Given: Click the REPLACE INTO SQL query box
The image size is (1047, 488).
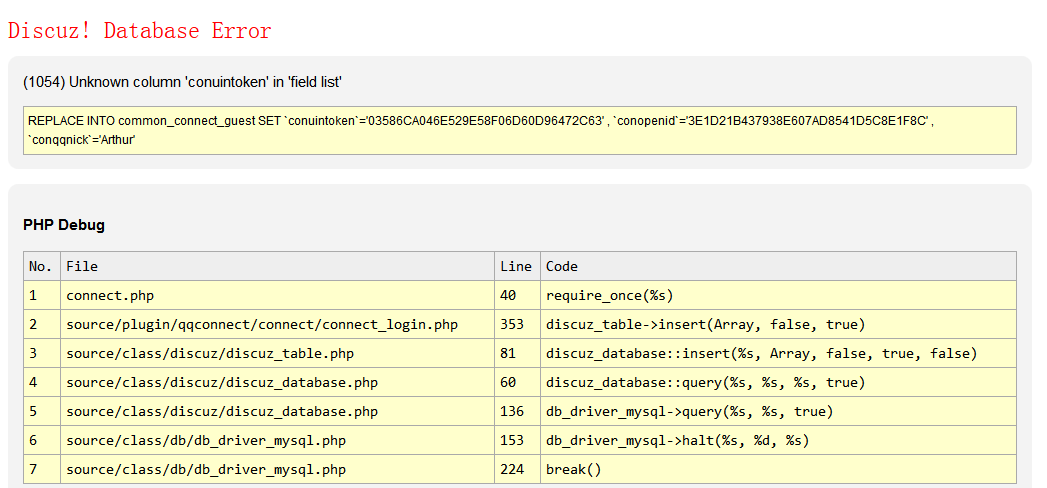Looking at the screenshot, I should (519, 130).
